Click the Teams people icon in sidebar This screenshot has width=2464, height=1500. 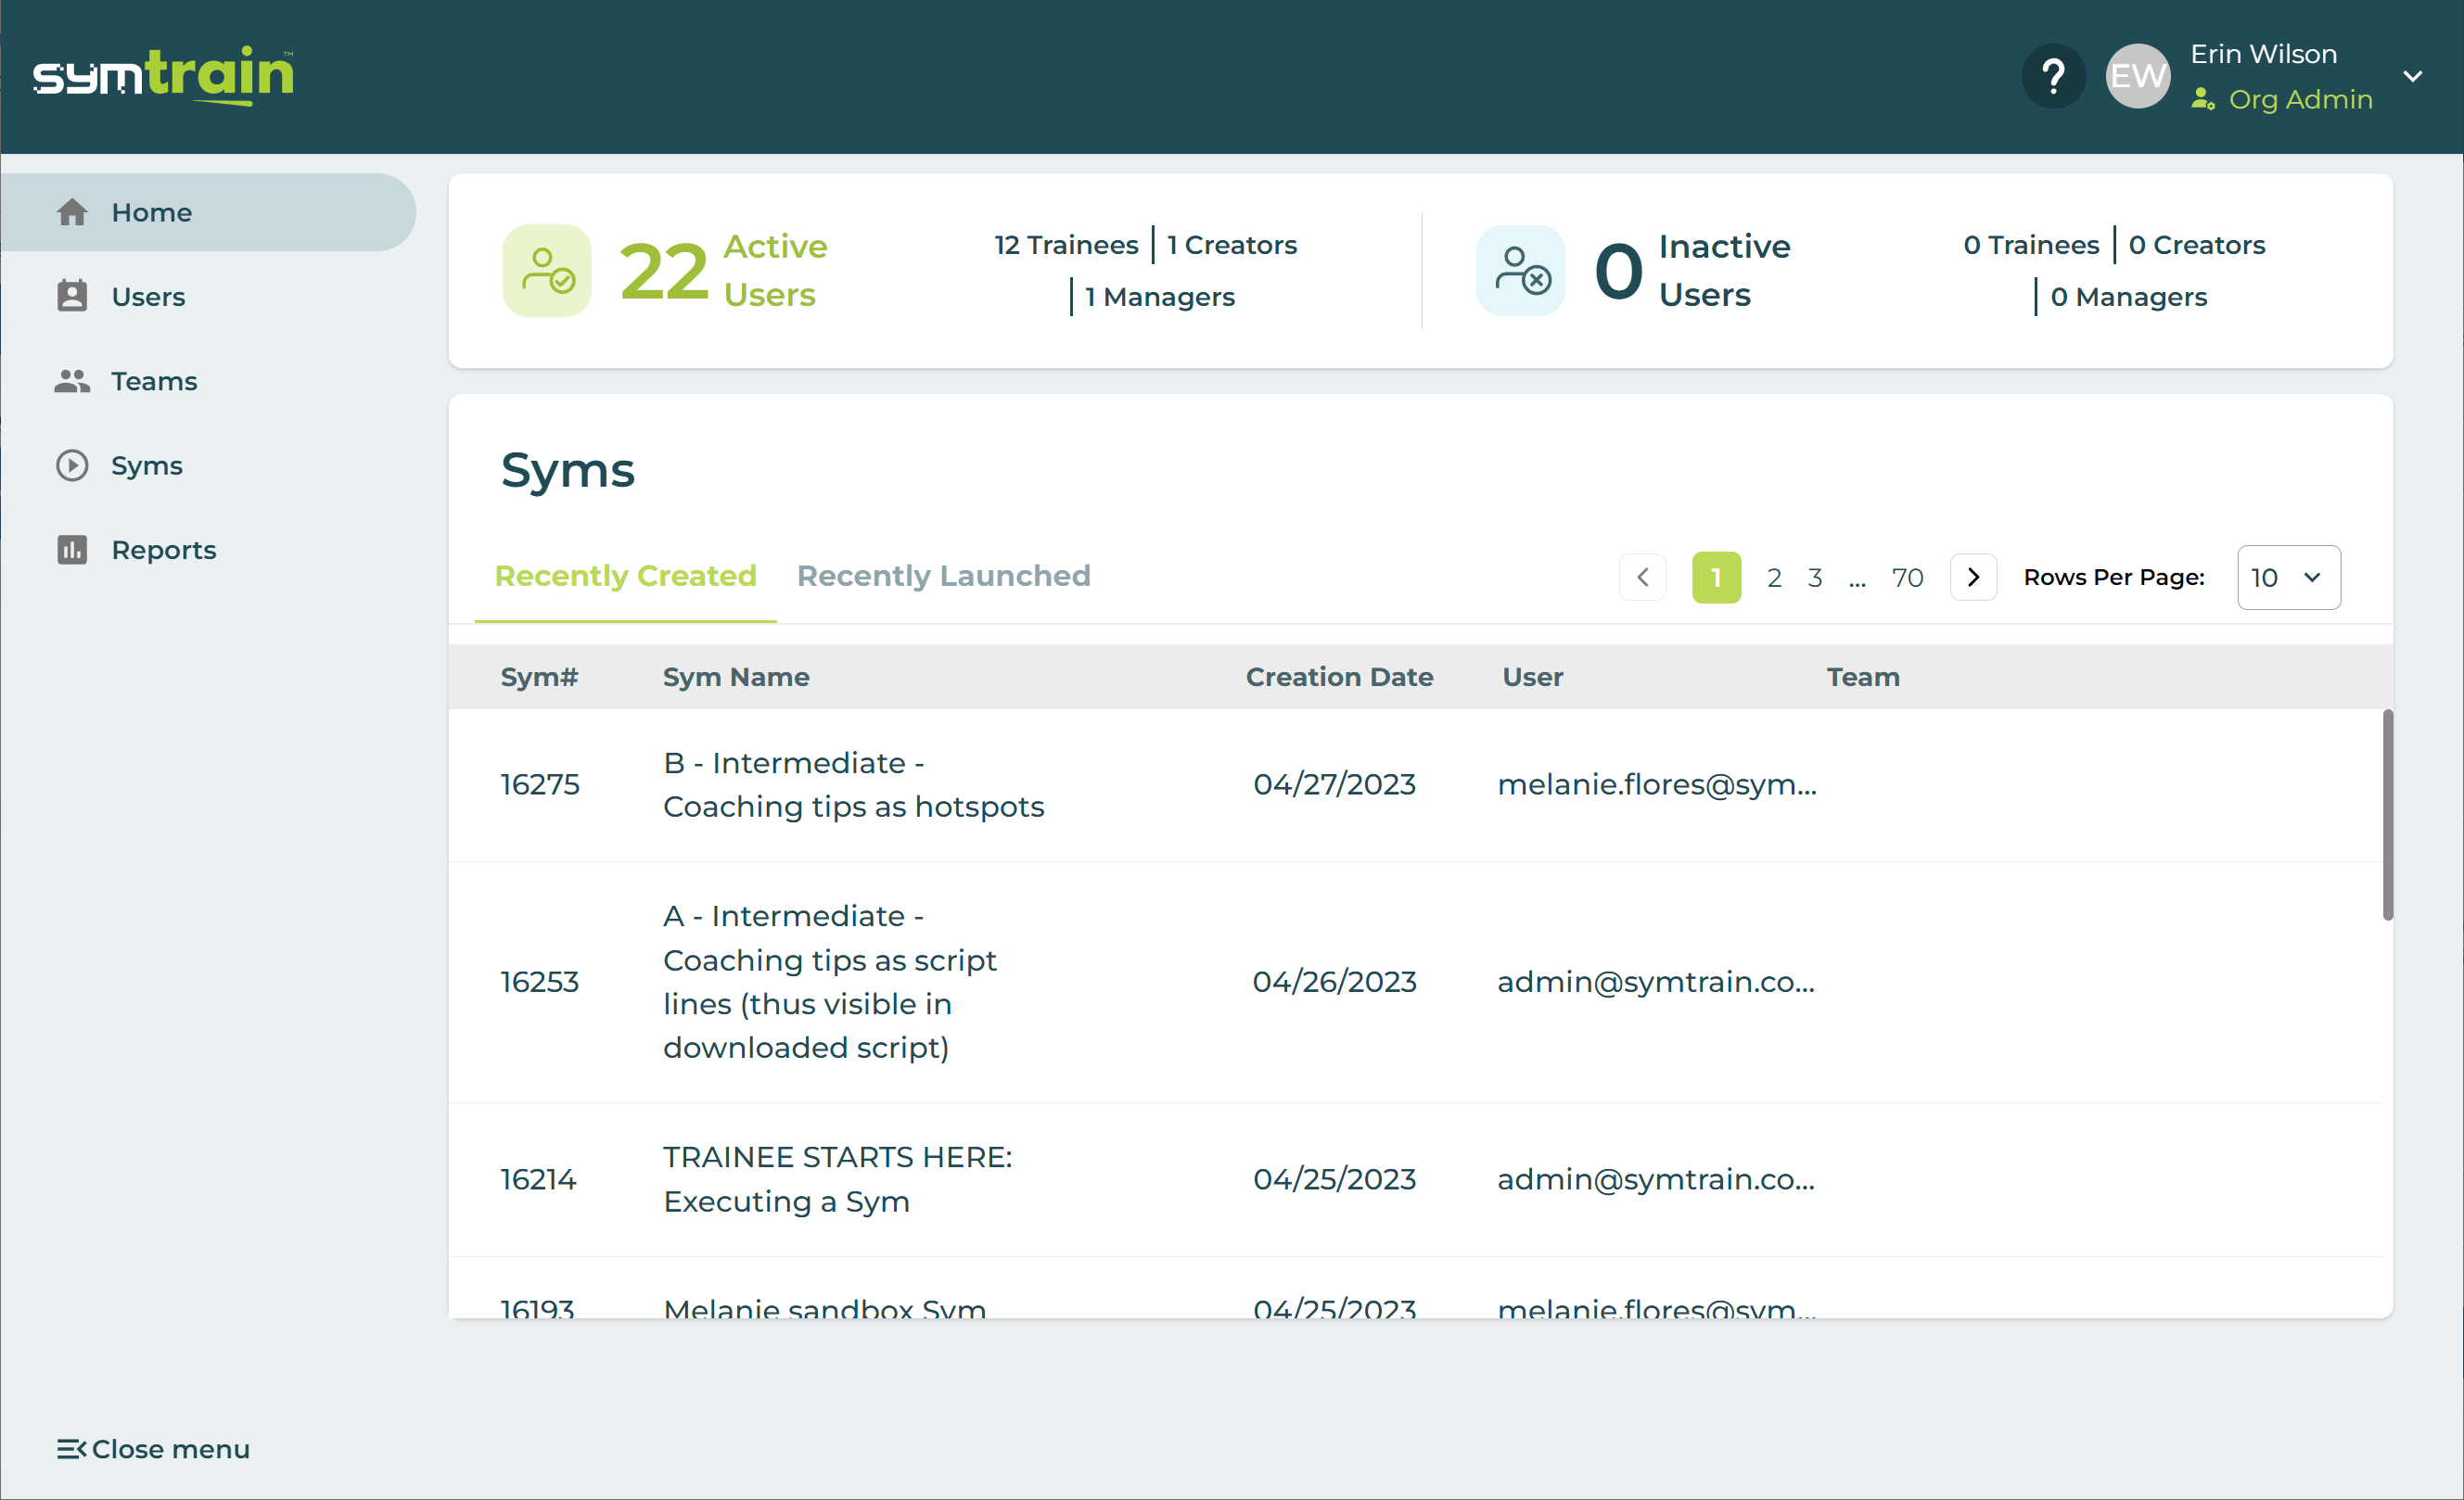tap(72, 381)
